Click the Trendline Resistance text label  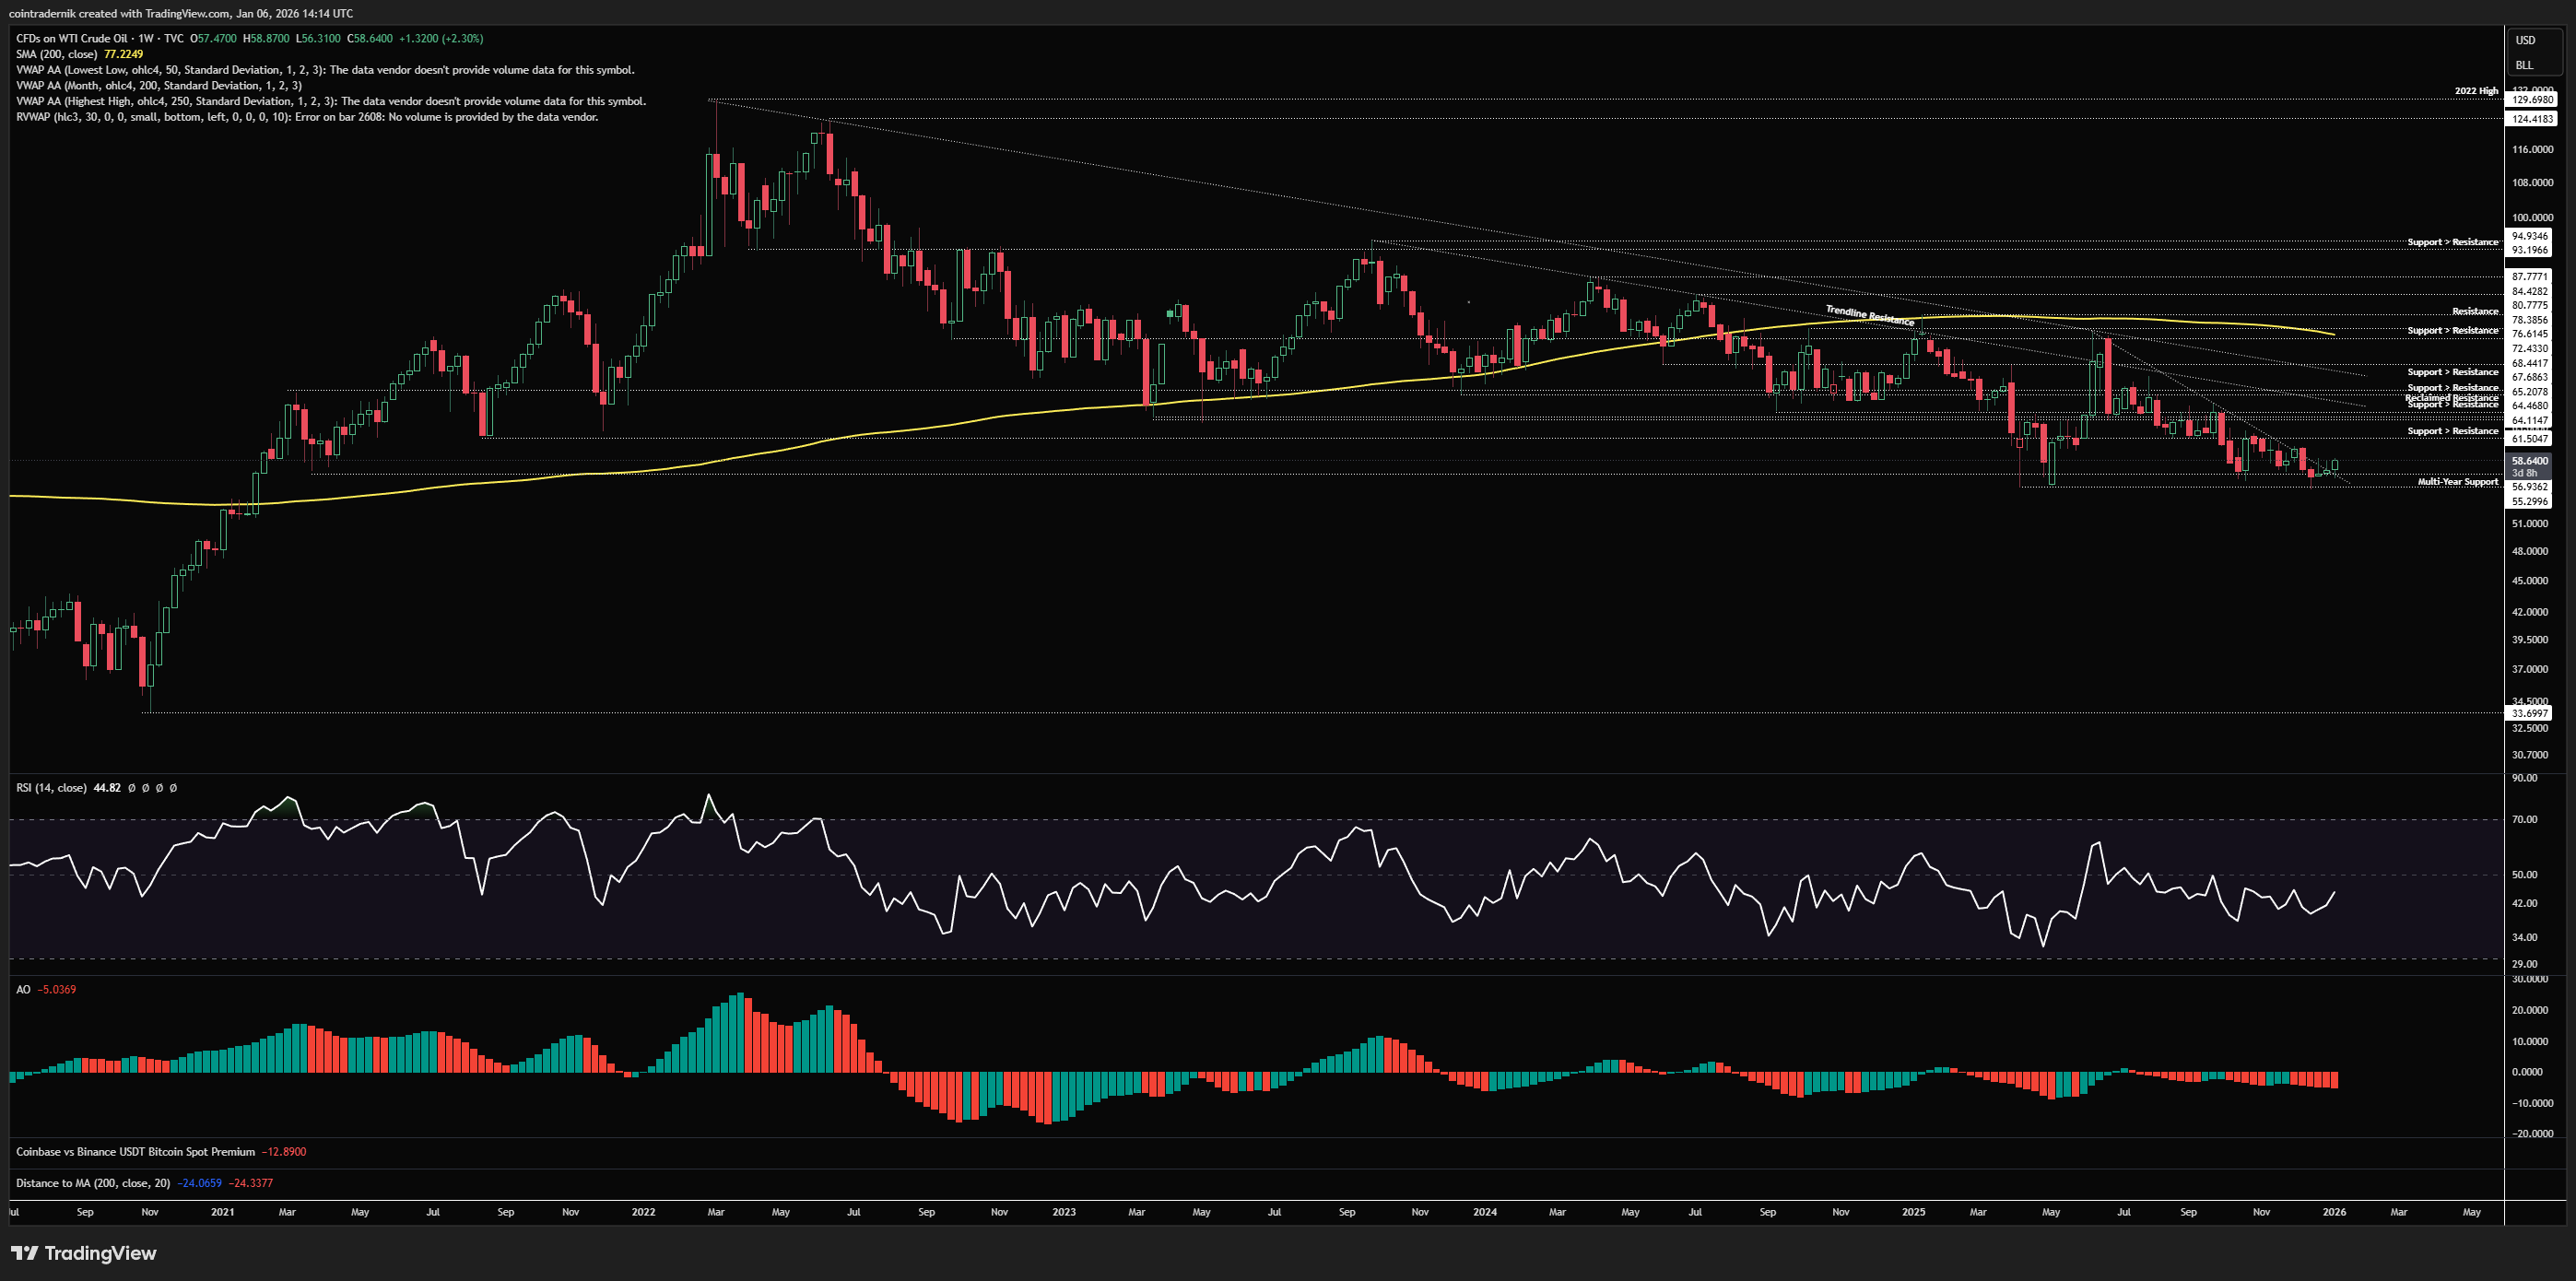(x=1869, y=316)
